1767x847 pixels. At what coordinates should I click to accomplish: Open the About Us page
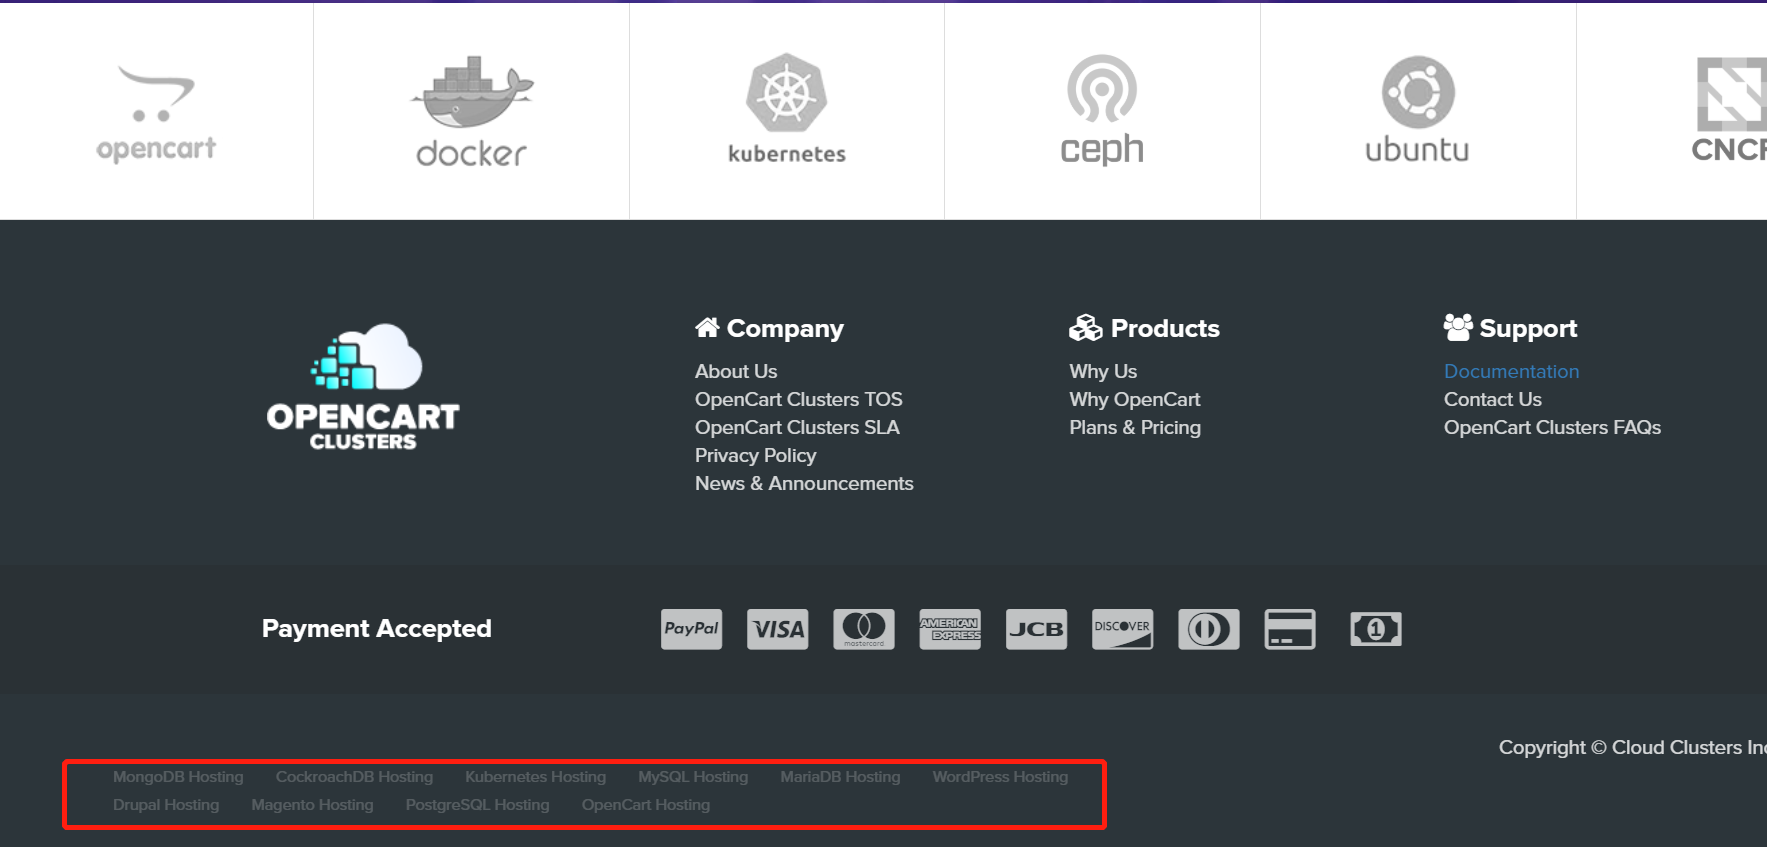click(736, 371)
